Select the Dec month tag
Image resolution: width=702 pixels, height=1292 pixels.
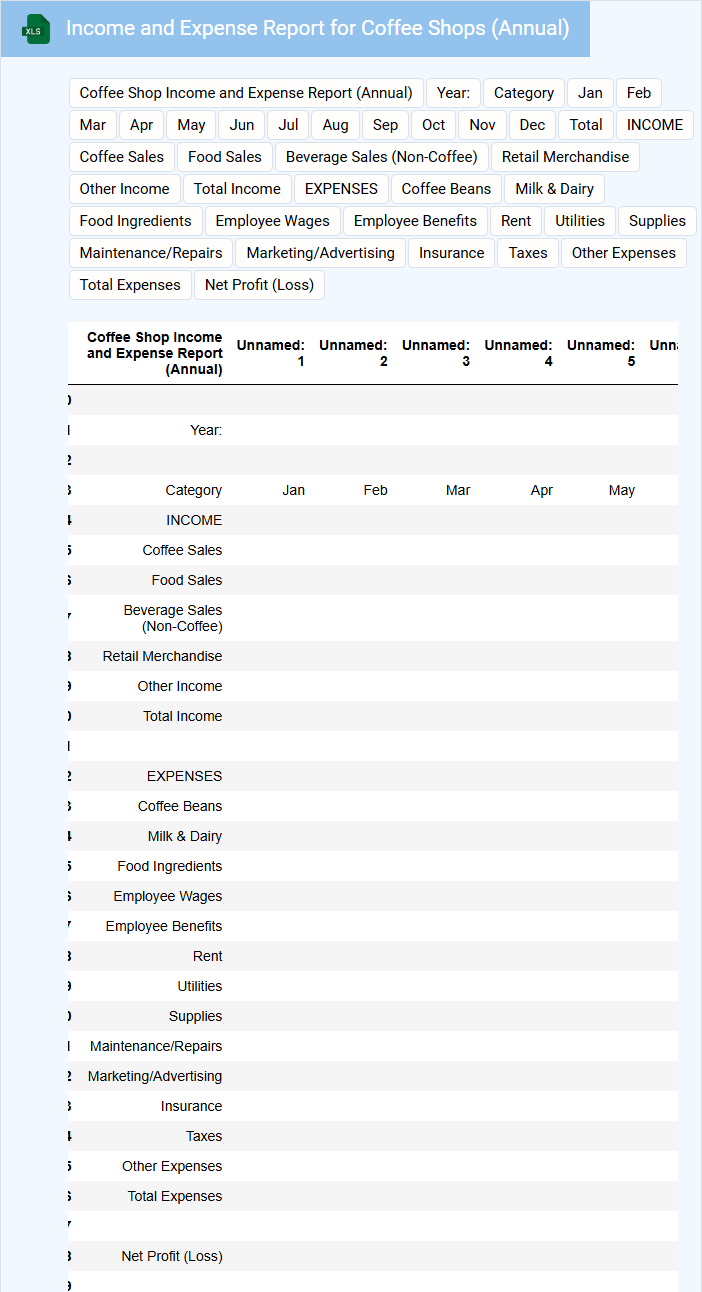click(532, 125)
